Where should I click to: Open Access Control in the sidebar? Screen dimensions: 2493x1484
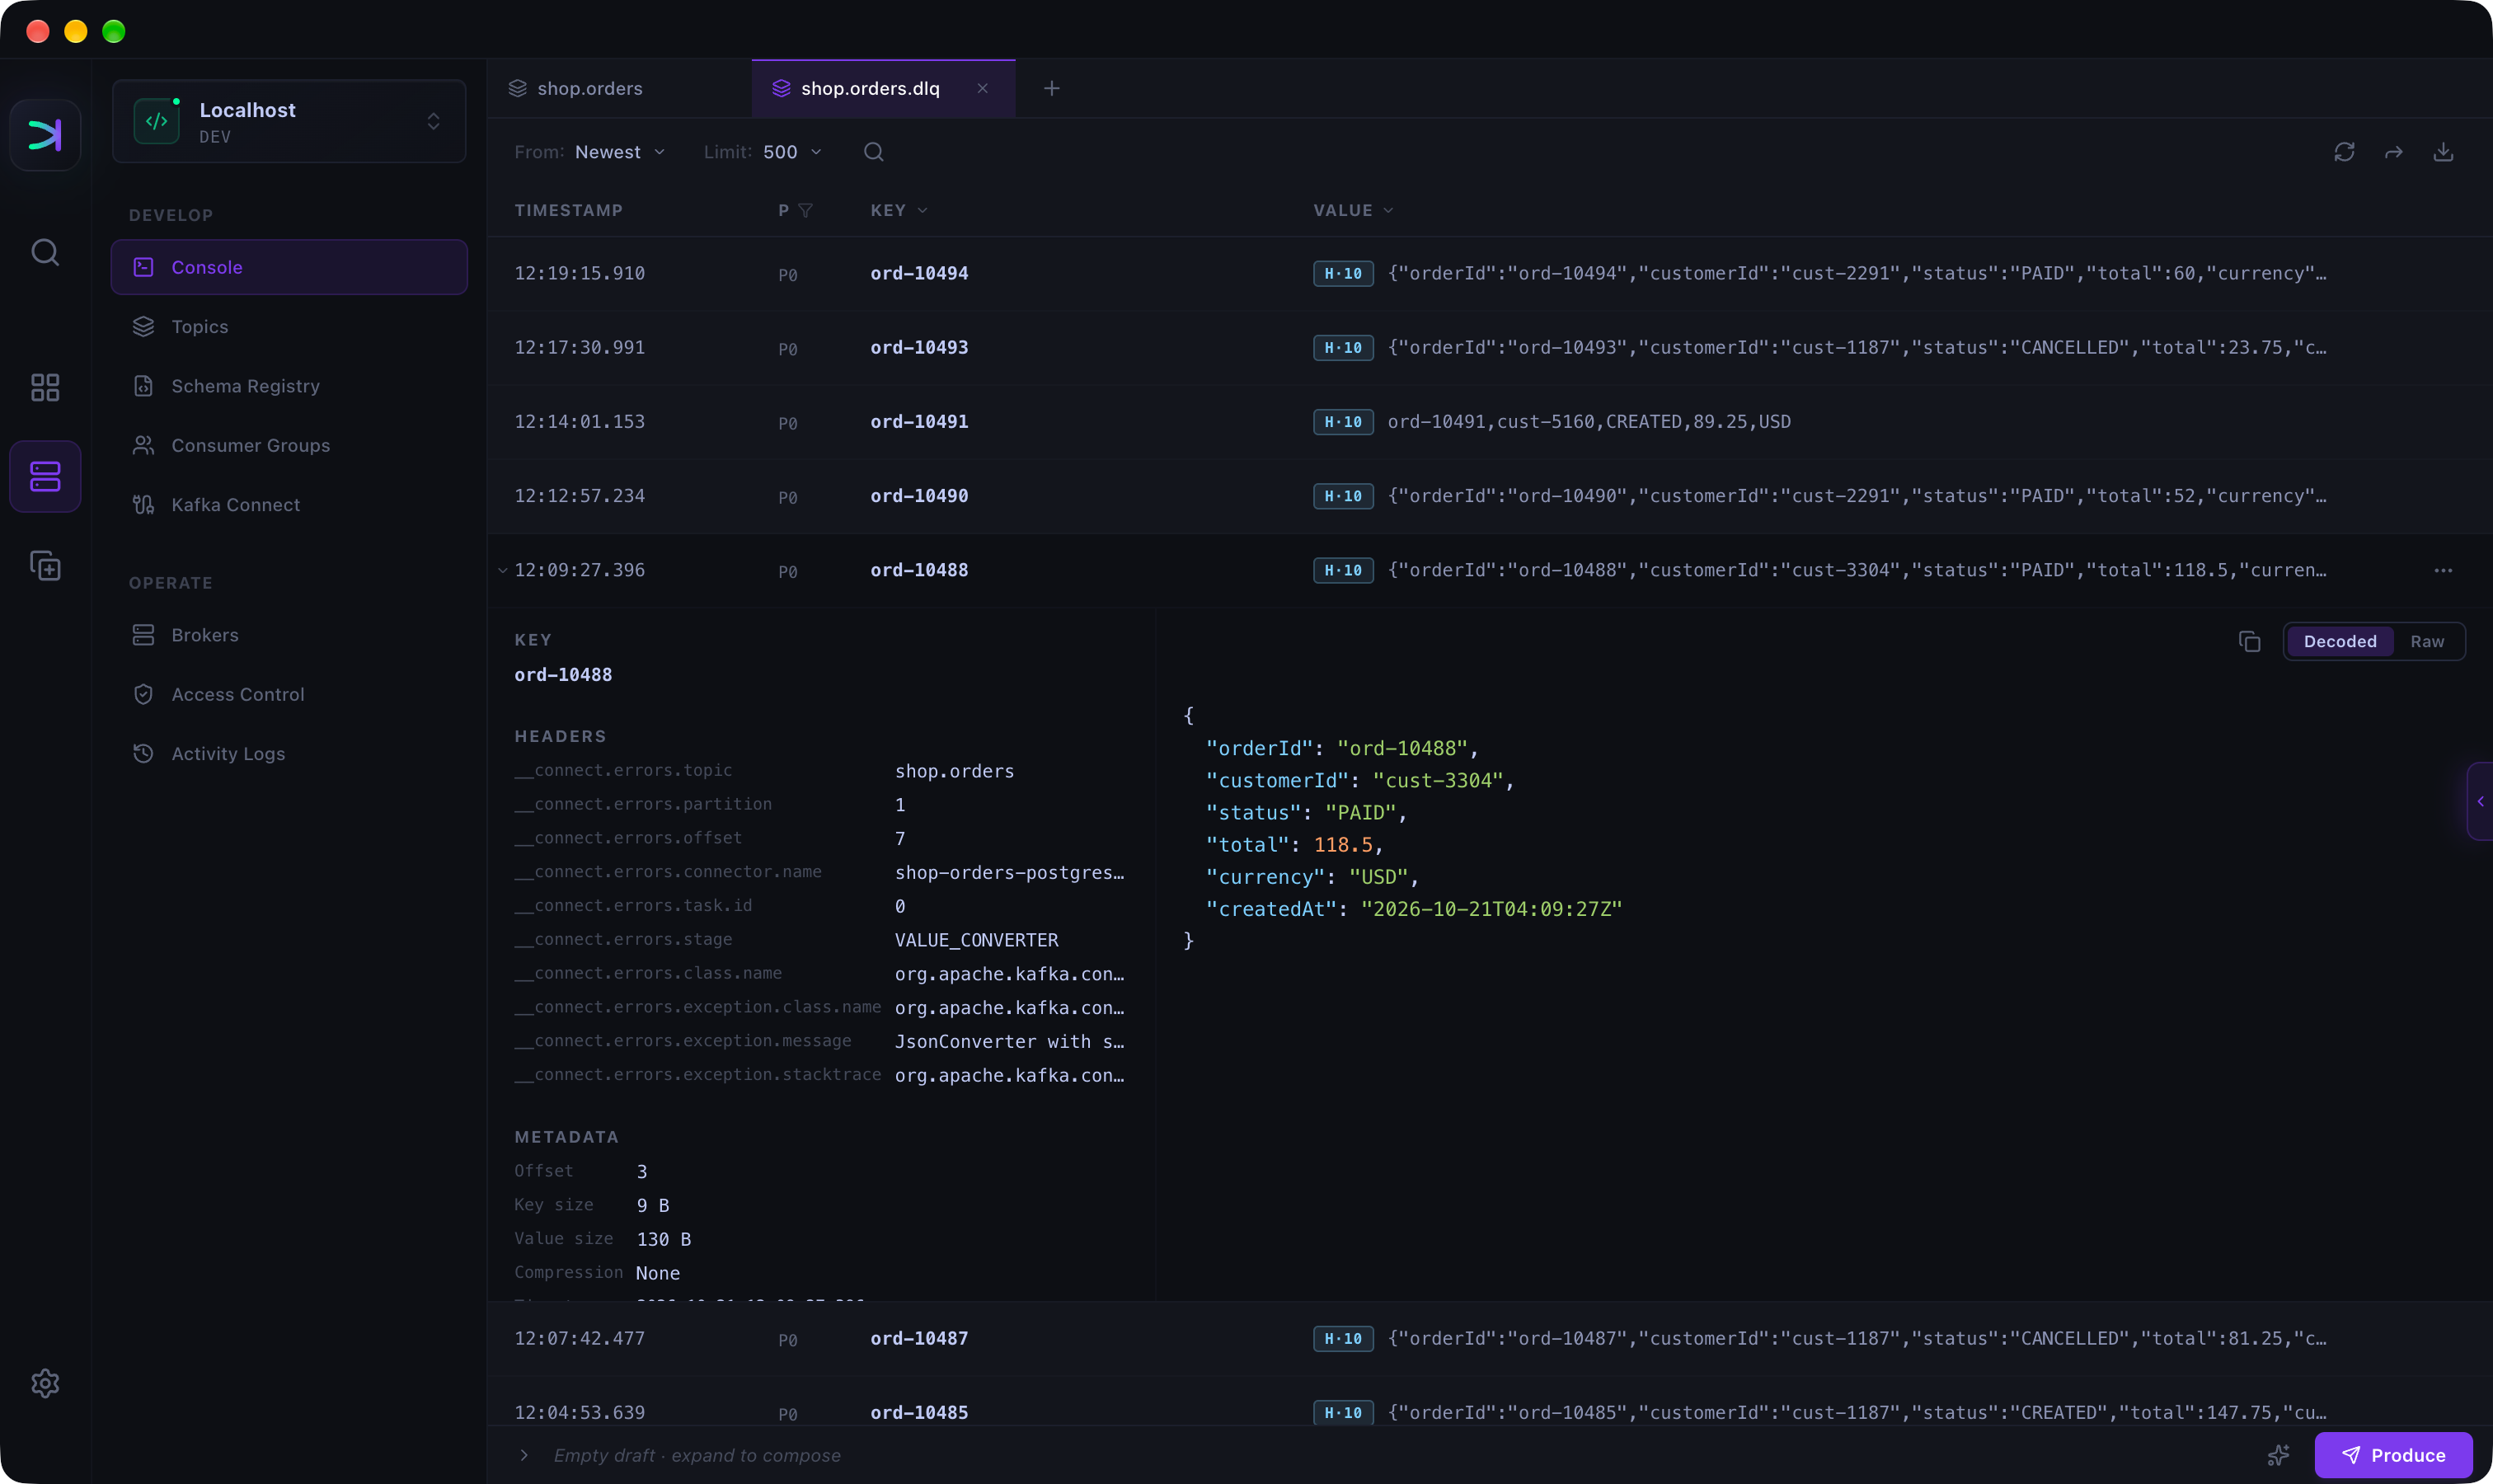289,694
